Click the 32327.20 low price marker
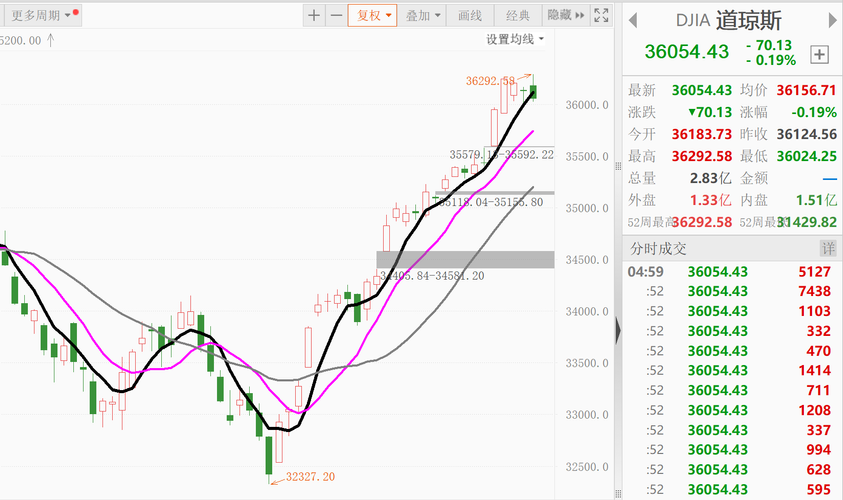 [310, 477]
